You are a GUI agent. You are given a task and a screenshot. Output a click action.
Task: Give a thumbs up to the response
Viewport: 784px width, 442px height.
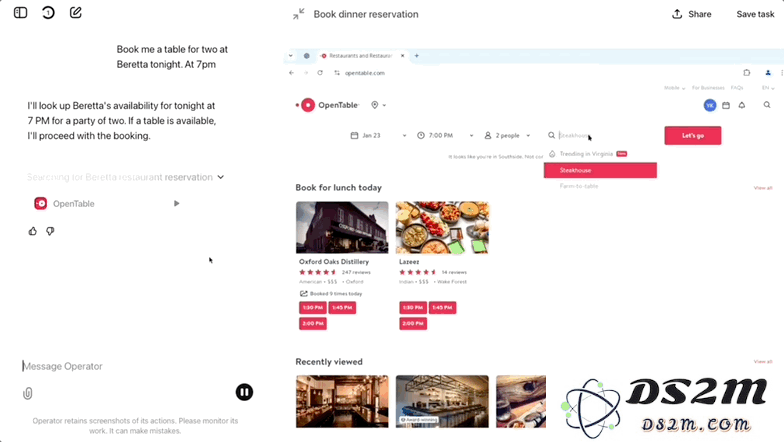pos(32,231)
